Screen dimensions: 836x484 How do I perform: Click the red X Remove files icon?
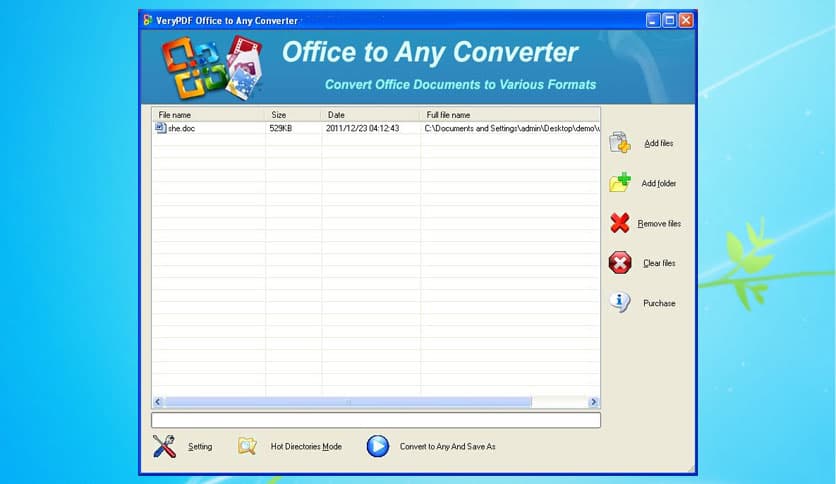coord(620,223)
